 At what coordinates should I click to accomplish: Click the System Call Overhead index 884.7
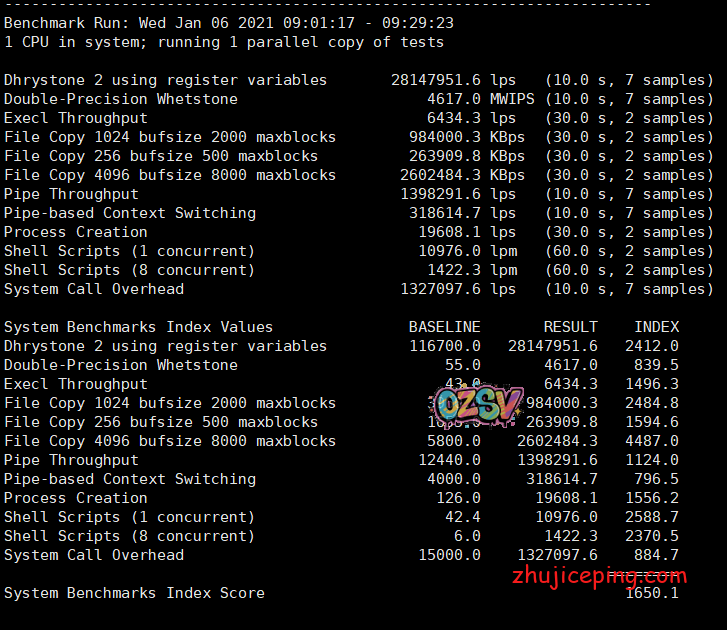(x=656, y=555)
